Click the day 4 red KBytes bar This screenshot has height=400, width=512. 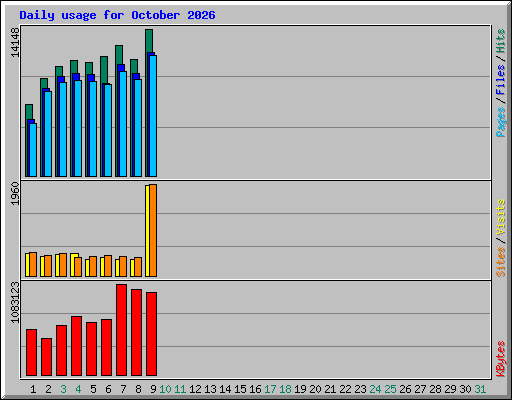click(76, 346)
